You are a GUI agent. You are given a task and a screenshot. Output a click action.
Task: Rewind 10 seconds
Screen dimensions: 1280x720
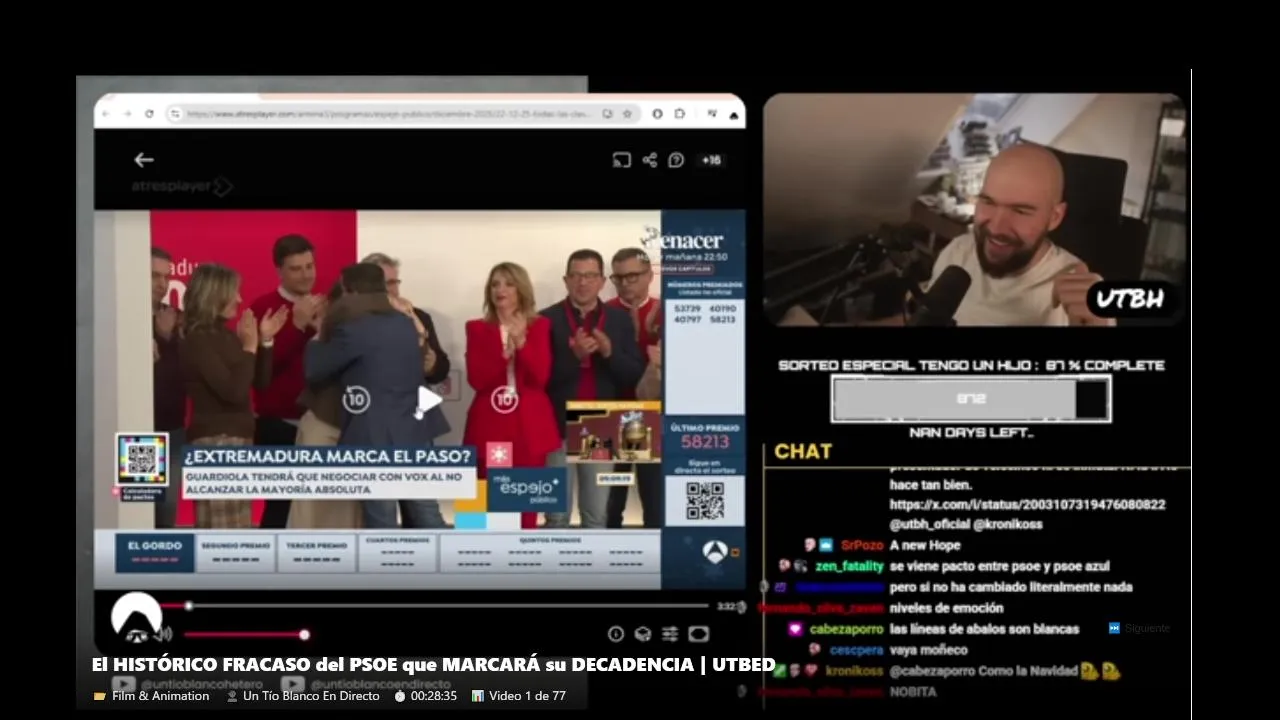355,401
